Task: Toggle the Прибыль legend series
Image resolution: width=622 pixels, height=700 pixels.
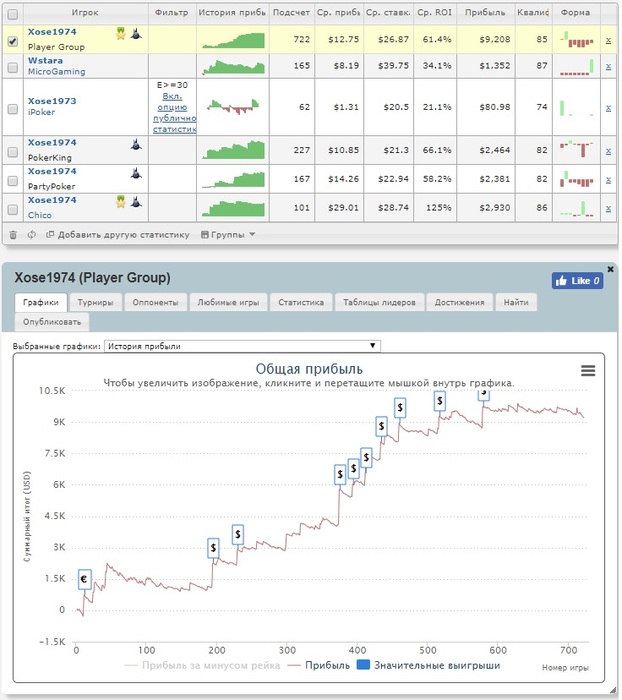Action: [x=319, y=666]
